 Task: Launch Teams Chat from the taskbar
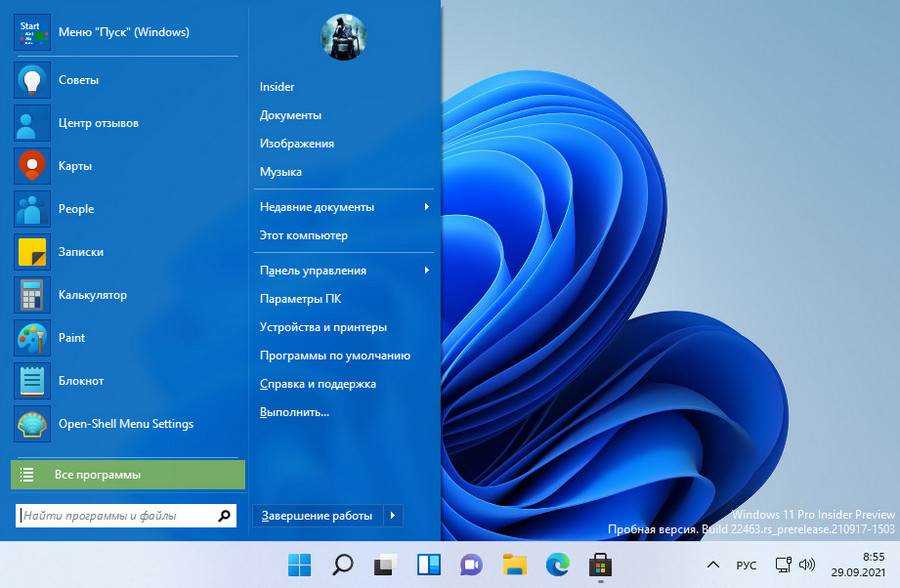472,565
